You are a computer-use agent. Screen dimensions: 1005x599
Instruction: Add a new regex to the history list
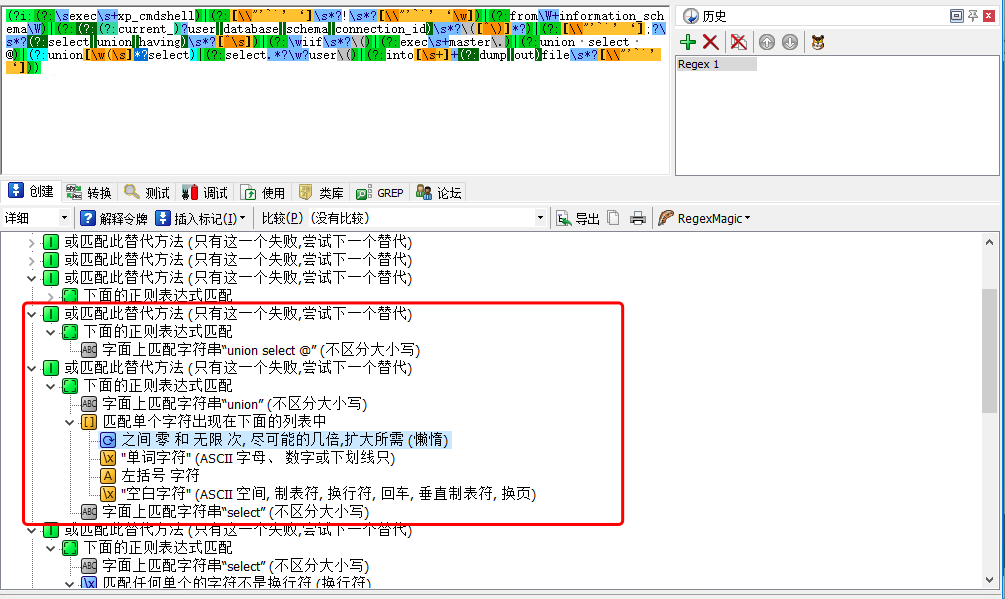coord(687,42)
